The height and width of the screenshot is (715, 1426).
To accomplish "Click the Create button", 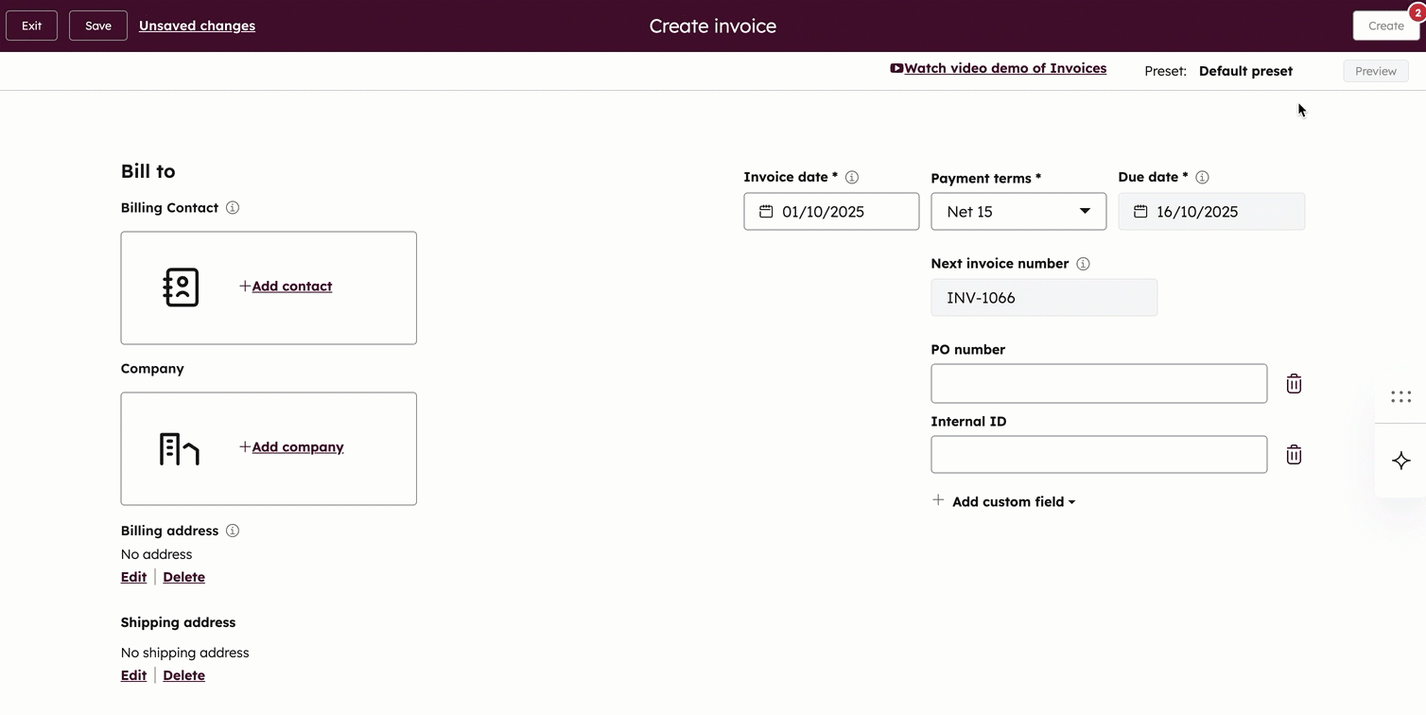I will 1386,25.
